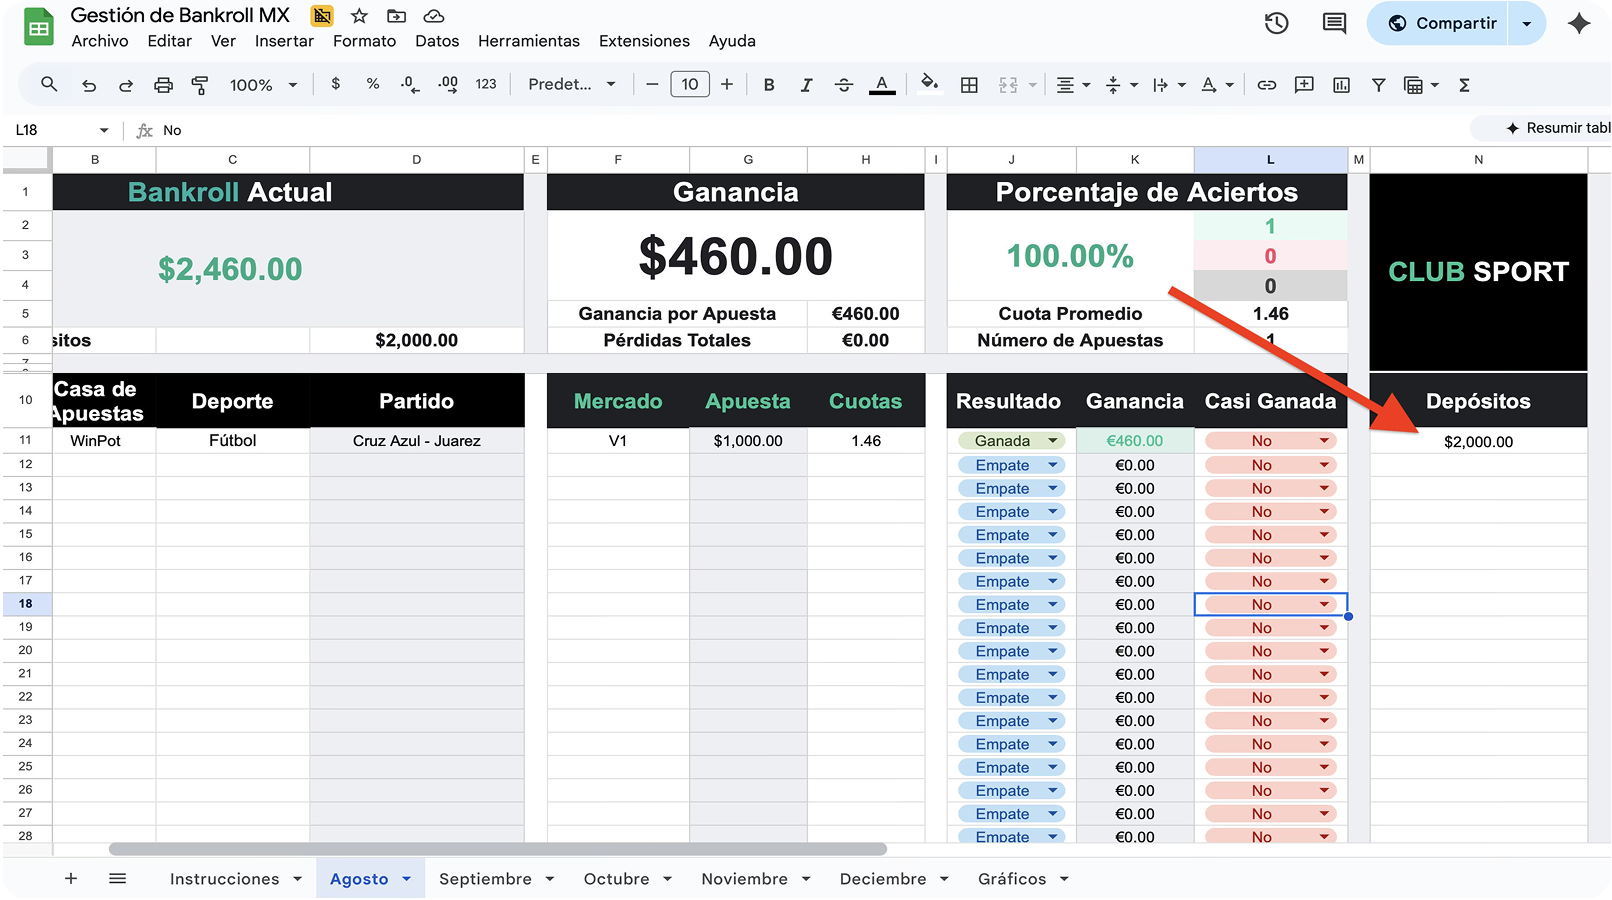Toggle italic formatting
This screenshot has width=1612, height=900.
[x=806, y=85]
